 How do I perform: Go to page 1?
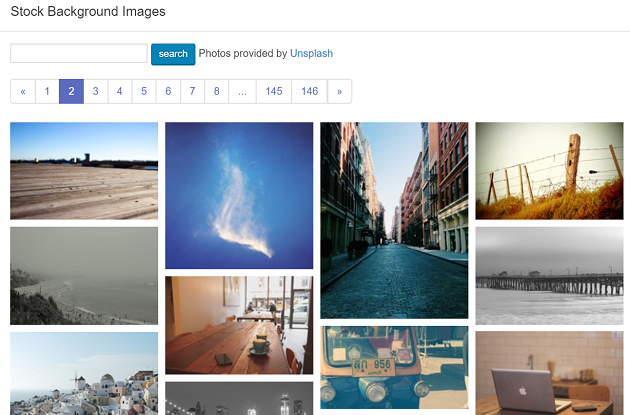point(47,92)
